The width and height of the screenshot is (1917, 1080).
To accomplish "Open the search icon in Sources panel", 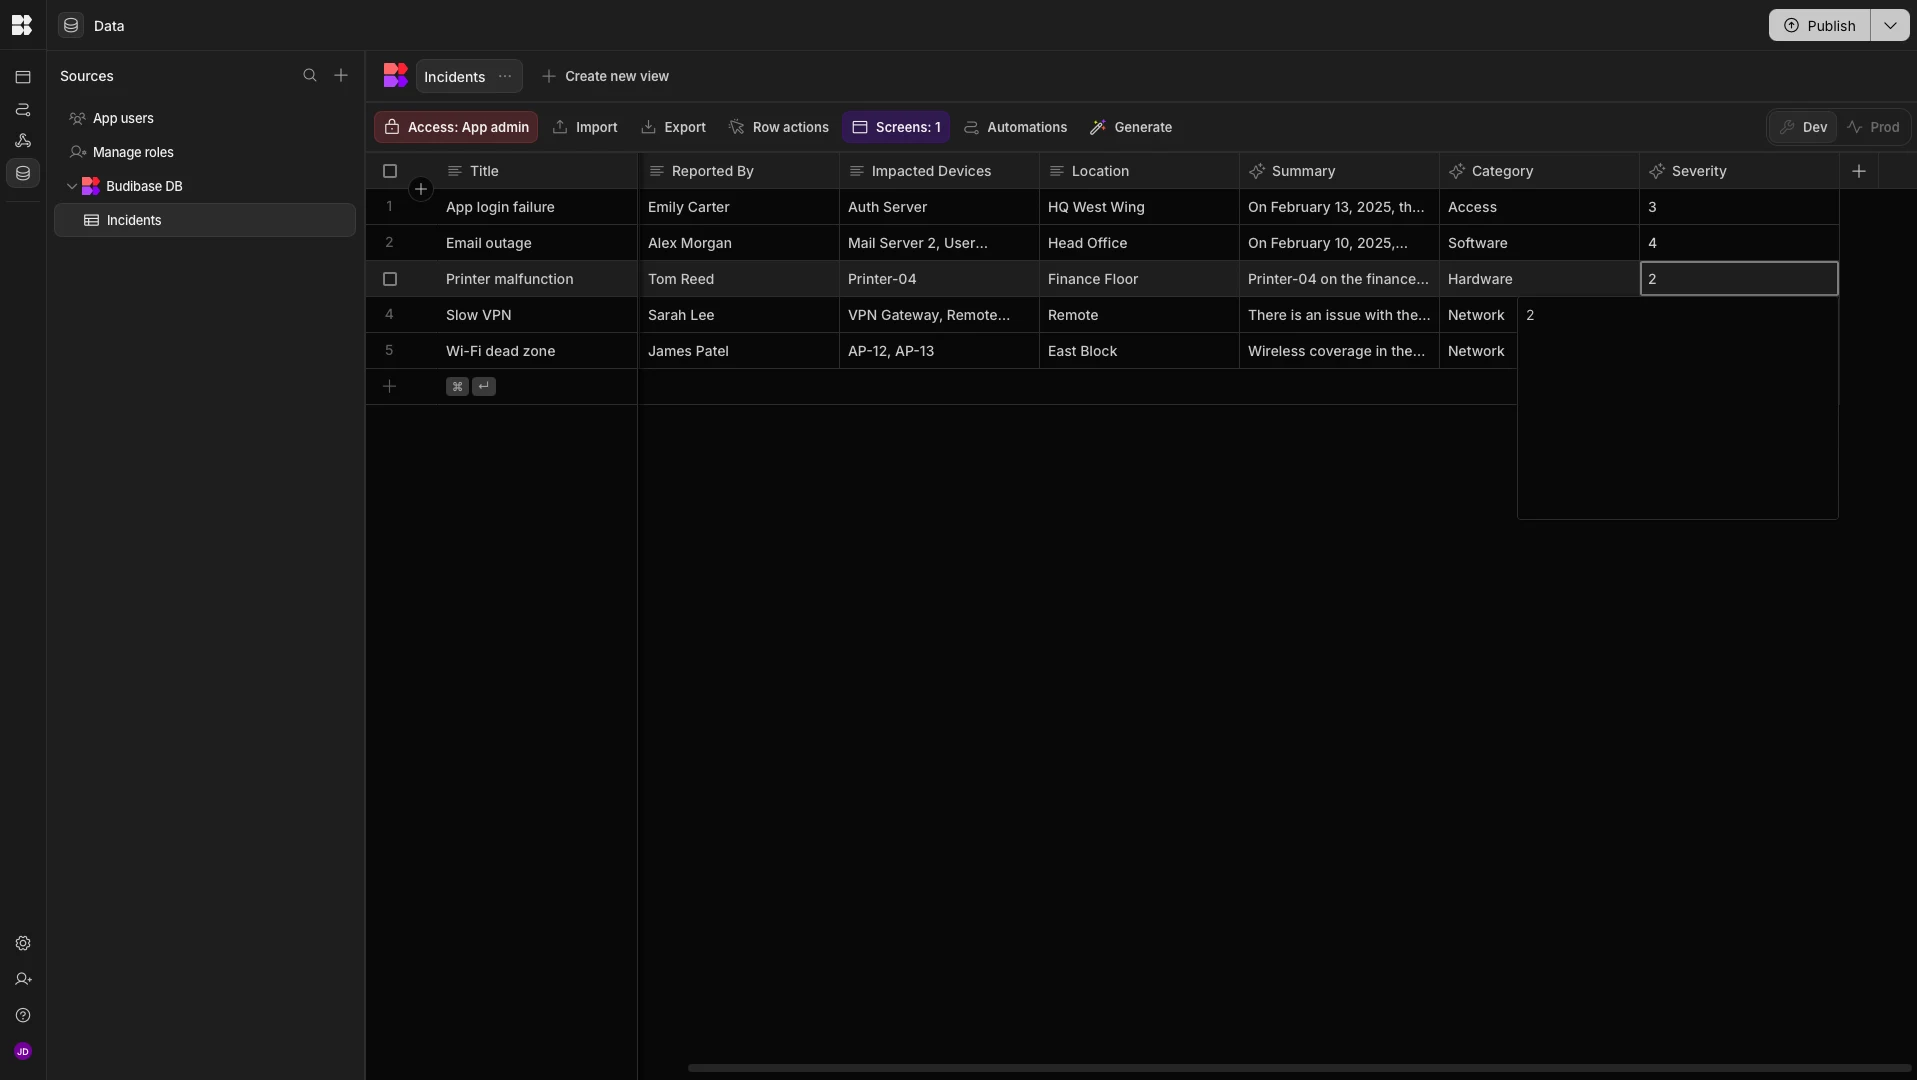I will (311, 76).
